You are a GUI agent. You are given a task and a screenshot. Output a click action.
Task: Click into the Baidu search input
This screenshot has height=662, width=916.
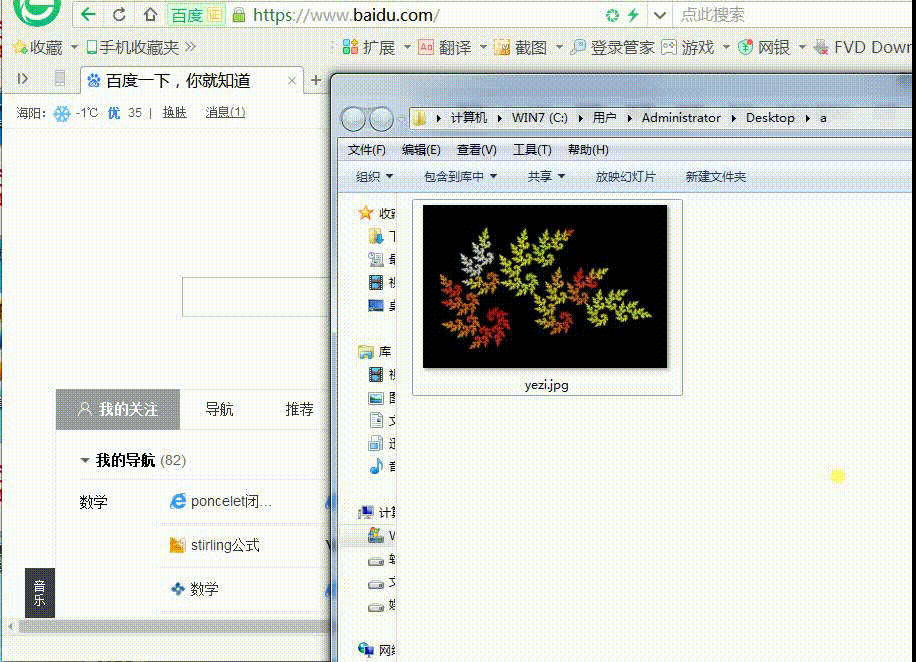click(256, 297)
